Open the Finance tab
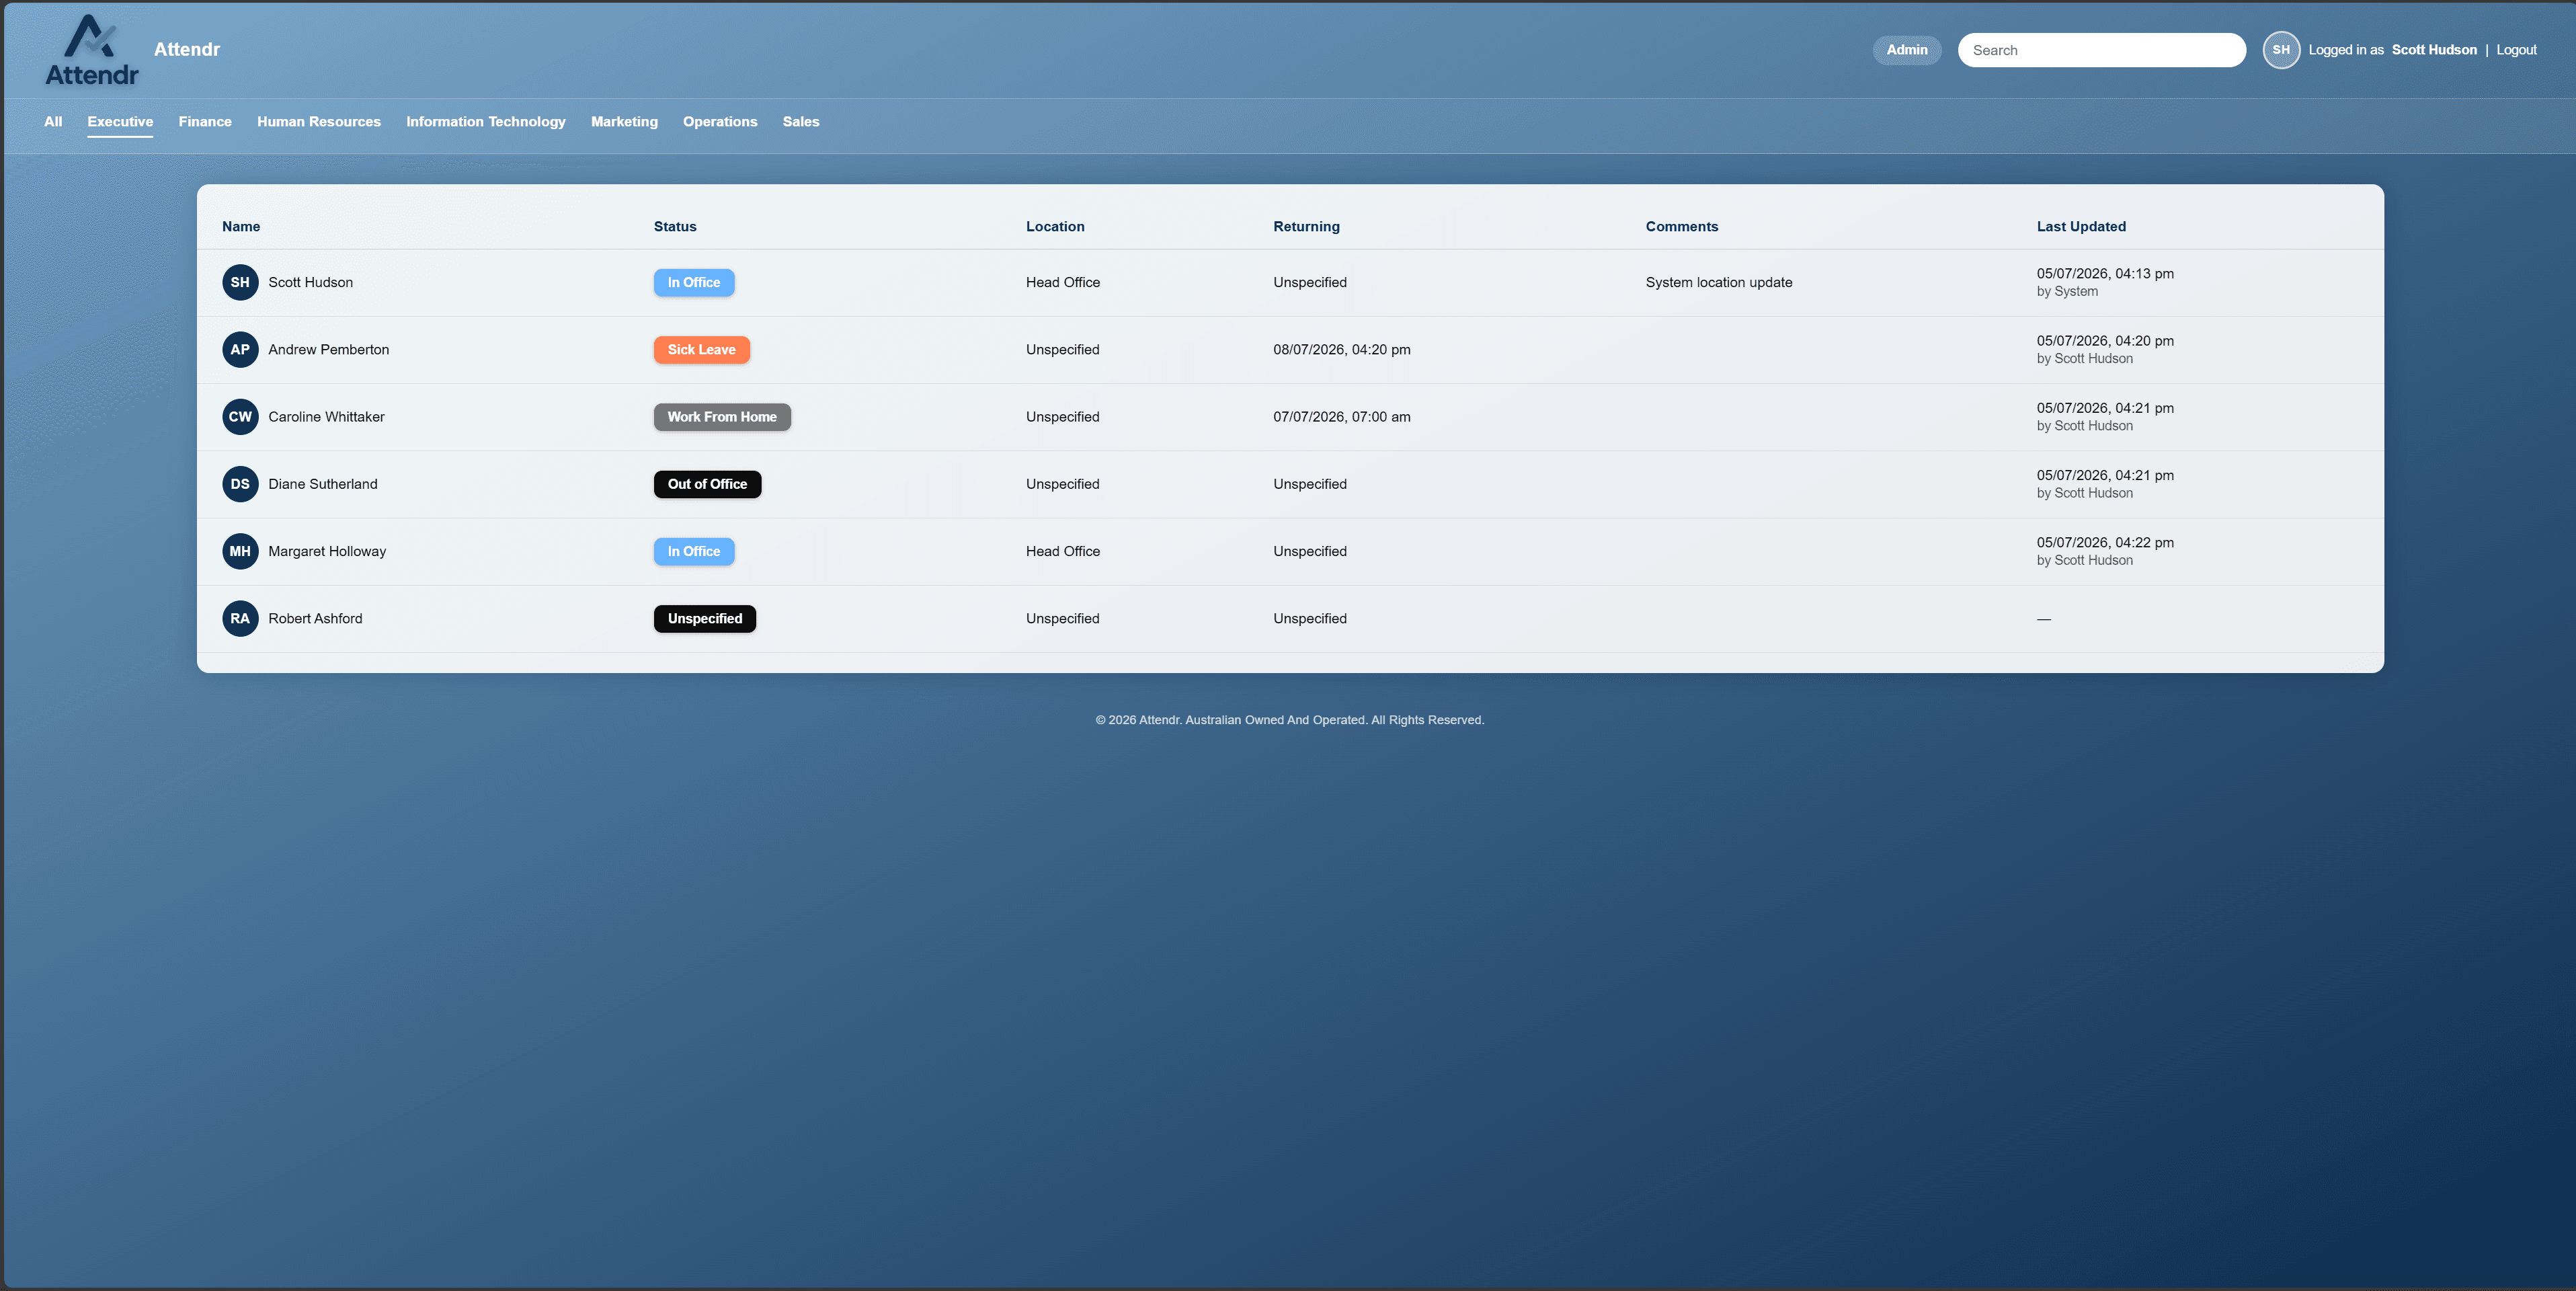This screenshot has width=2576, height=1291. click(x=205, y=122)
